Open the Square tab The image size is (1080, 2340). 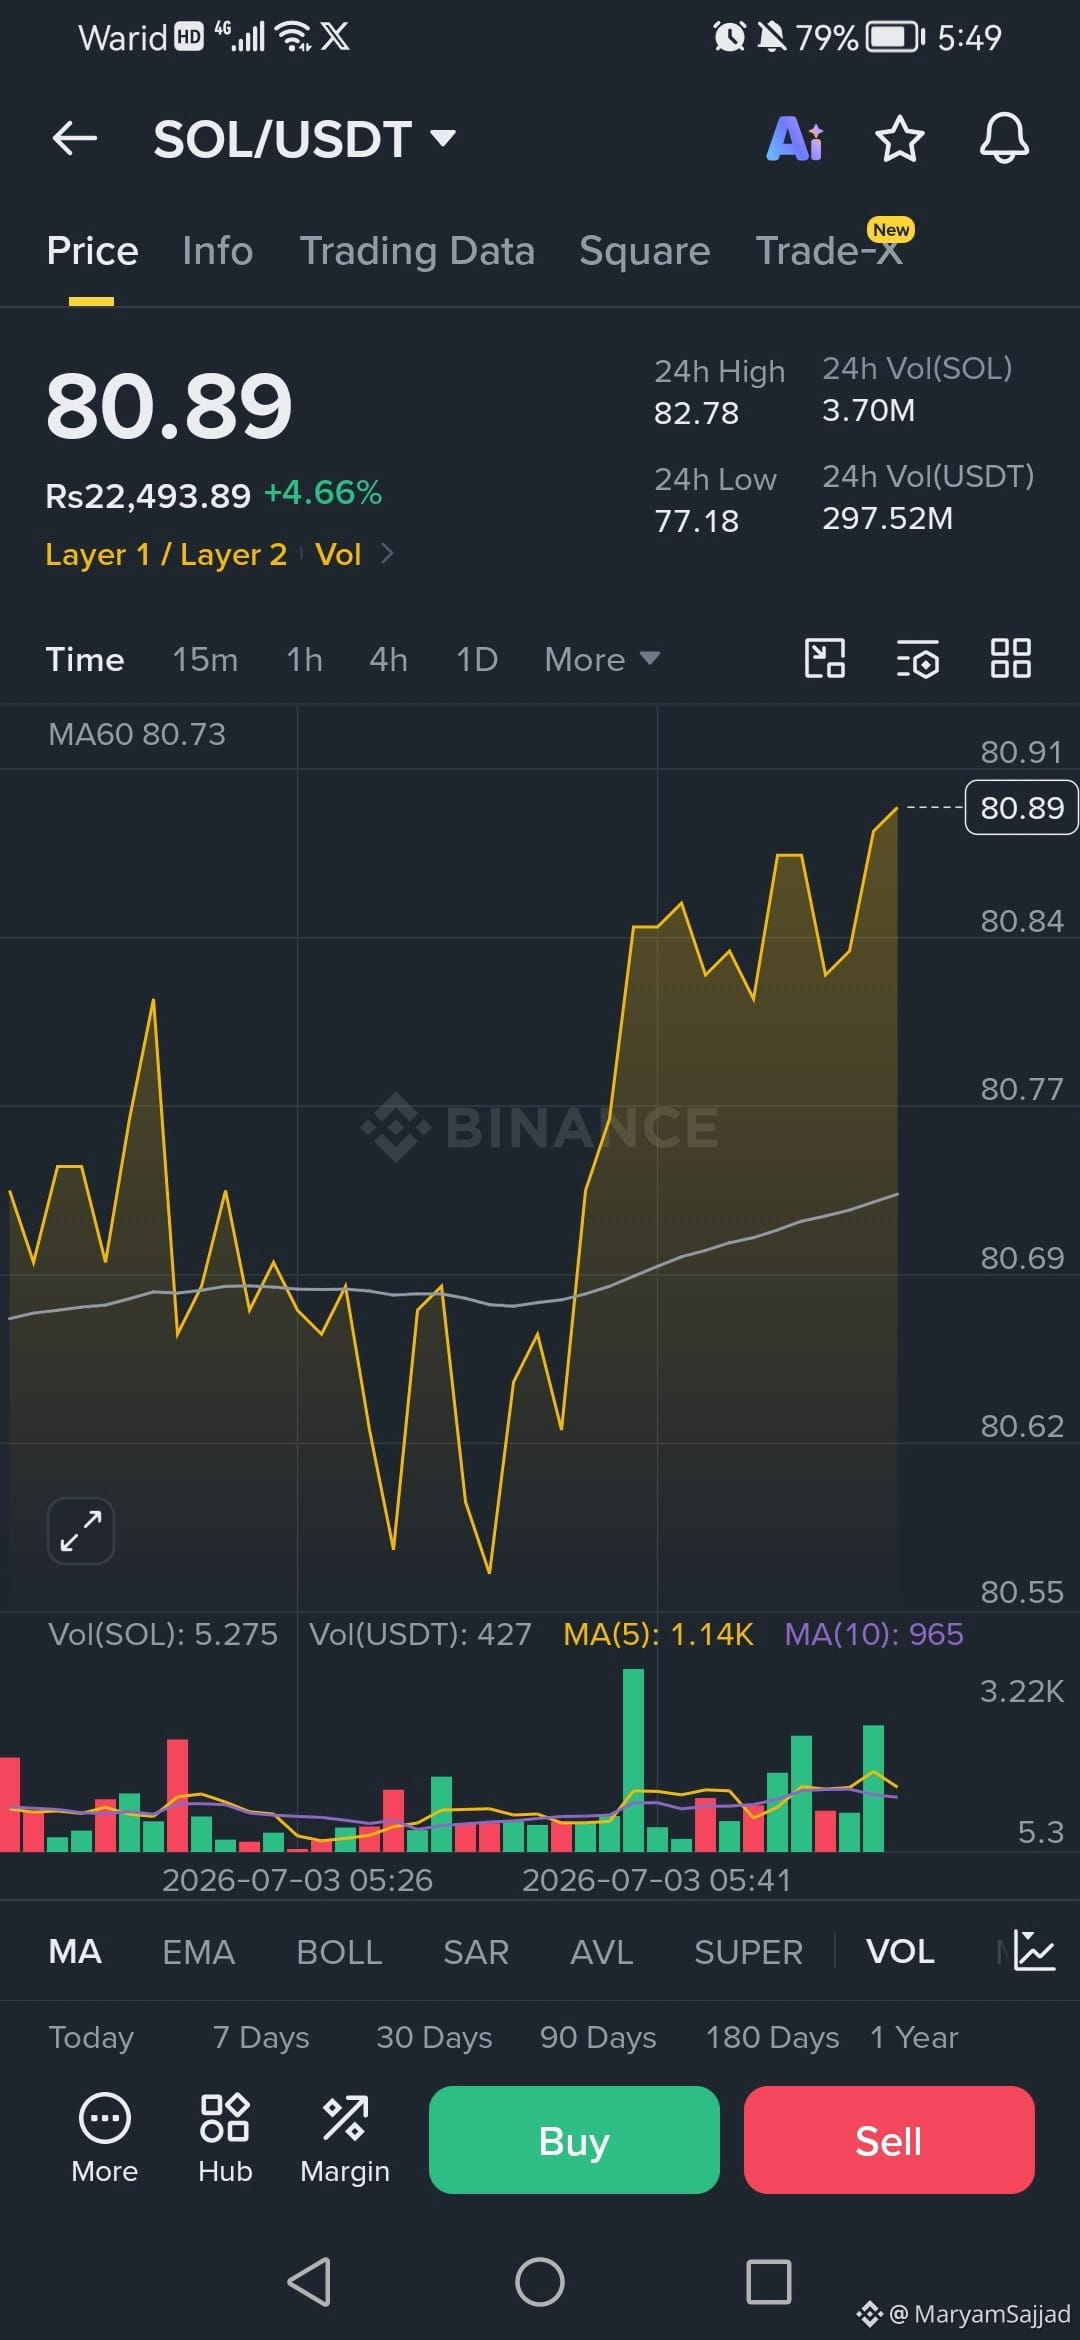[645, 251]
